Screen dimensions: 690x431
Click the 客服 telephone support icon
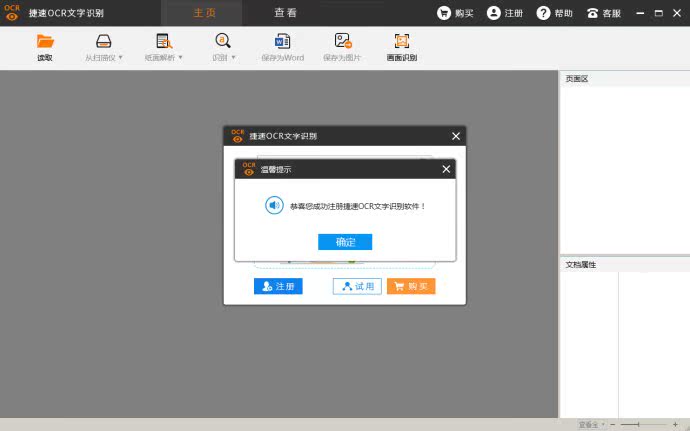click(593, 14)
